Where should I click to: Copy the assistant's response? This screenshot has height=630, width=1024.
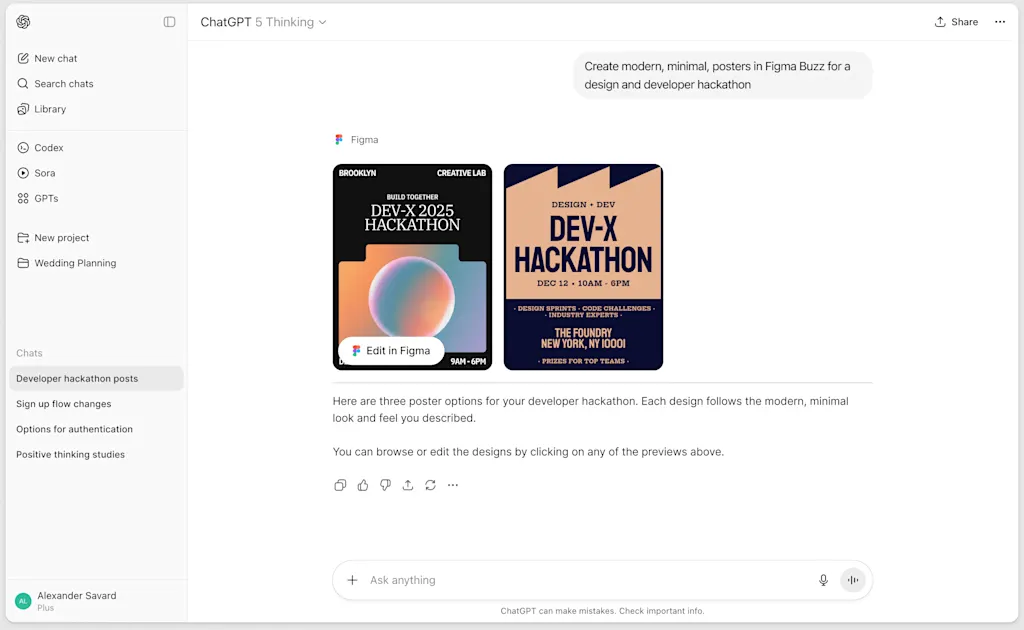click(x=340, y=485)
